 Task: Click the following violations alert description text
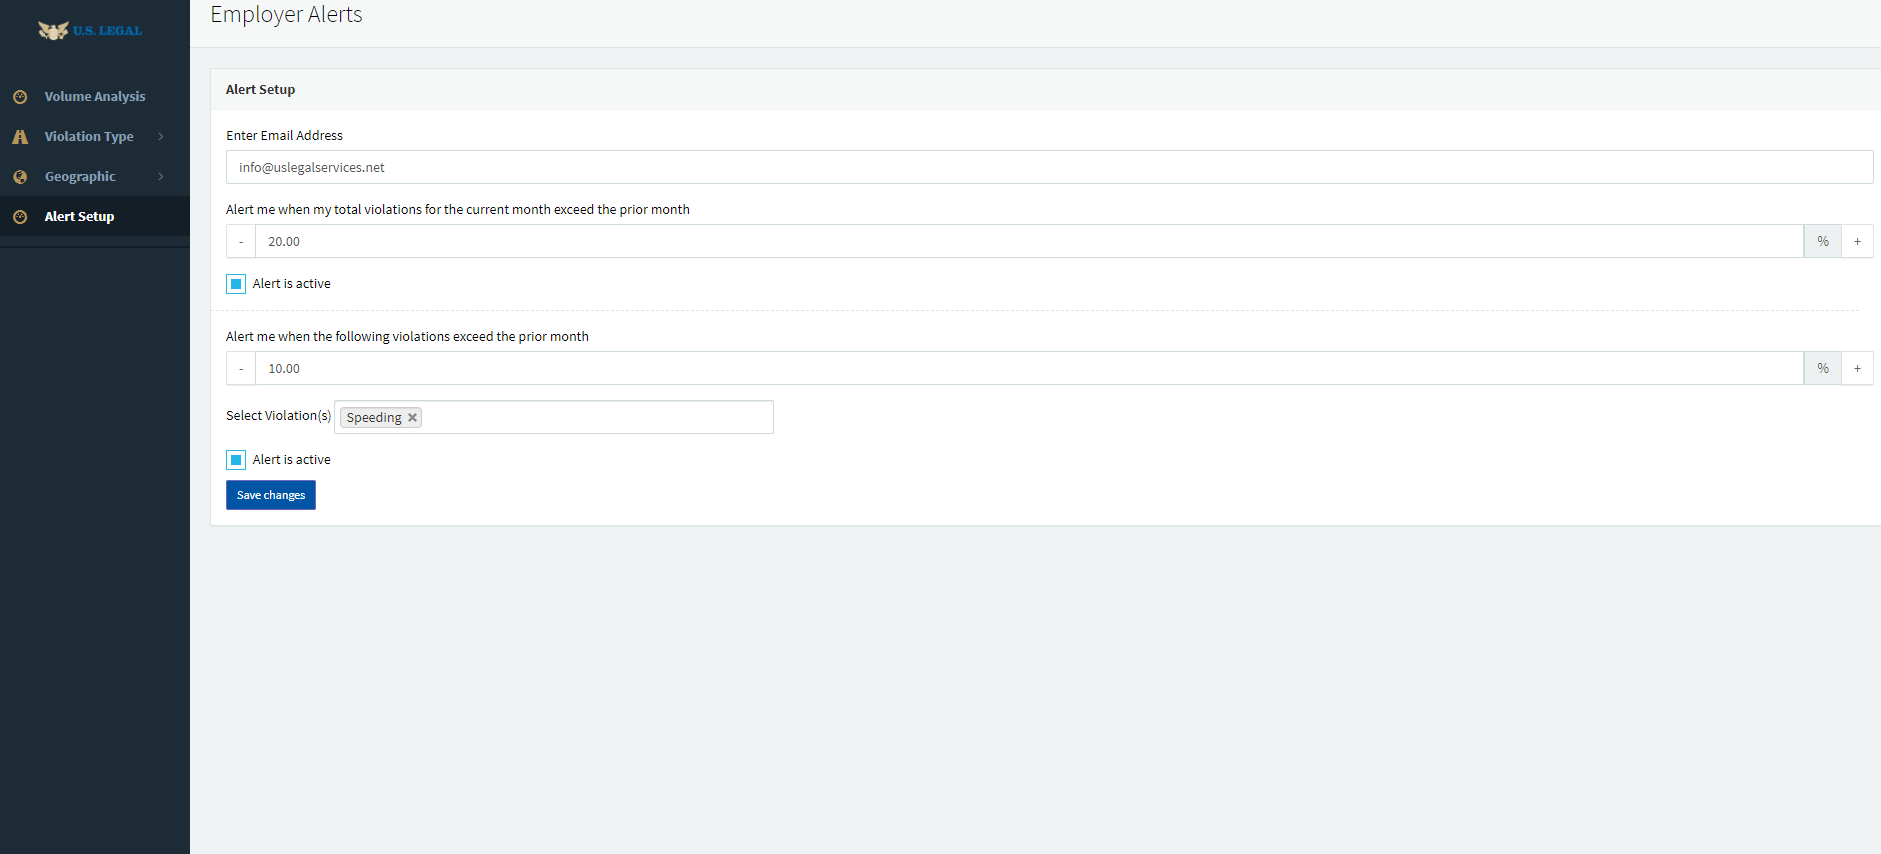407,336
